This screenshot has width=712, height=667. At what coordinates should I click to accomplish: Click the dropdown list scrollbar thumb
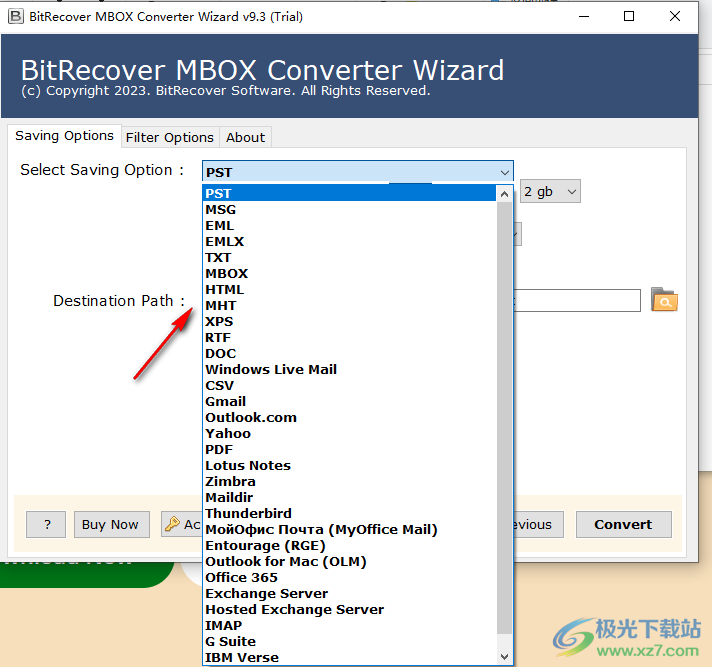click(x=504, y=418)
